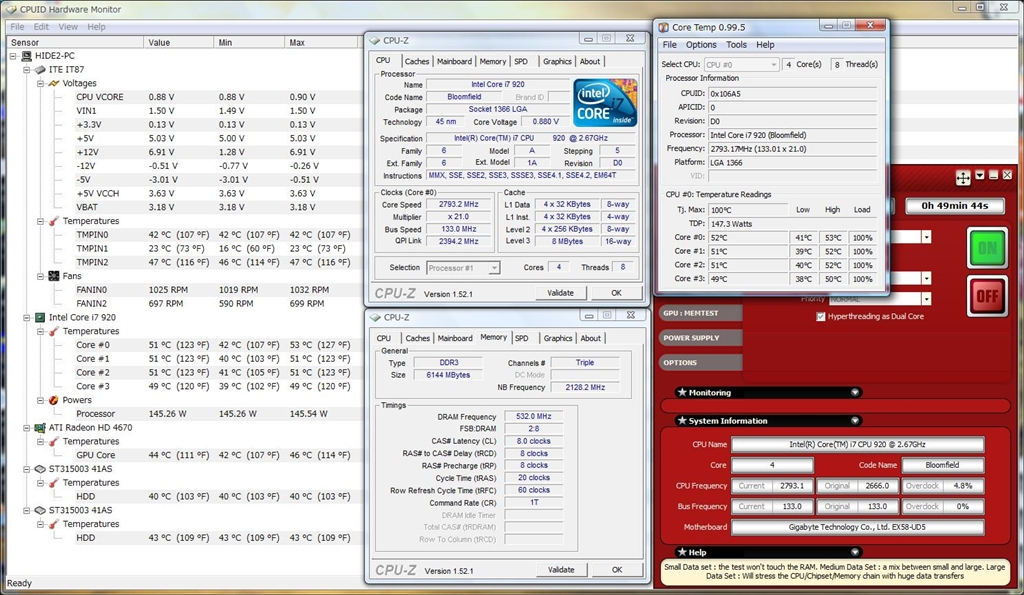Open the POWER SUPPLY test tab in OCCT

tap(691, 338)
